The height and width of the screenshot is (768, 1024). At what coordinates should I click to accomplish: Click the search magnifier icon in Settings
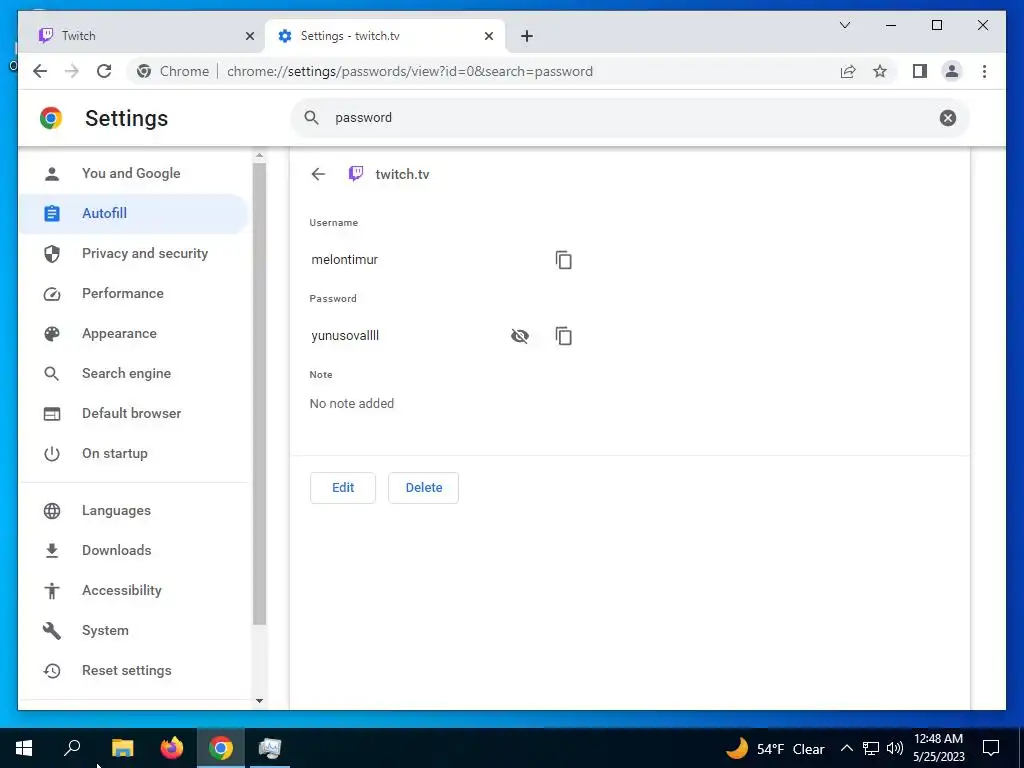click(x=312, y=118)
